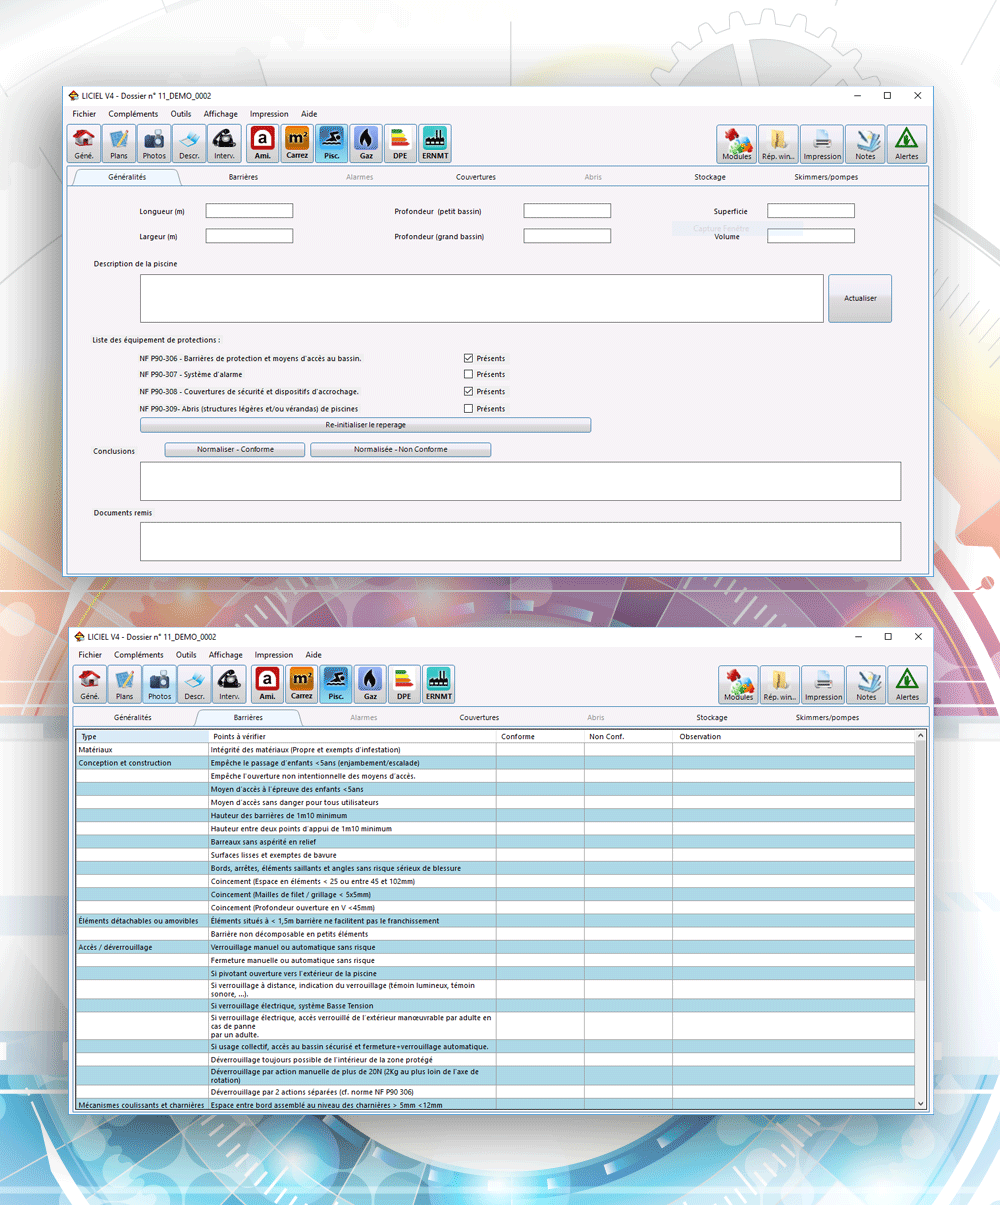
Task: Open Notes icon in the upper window
Action: (865, 144)
